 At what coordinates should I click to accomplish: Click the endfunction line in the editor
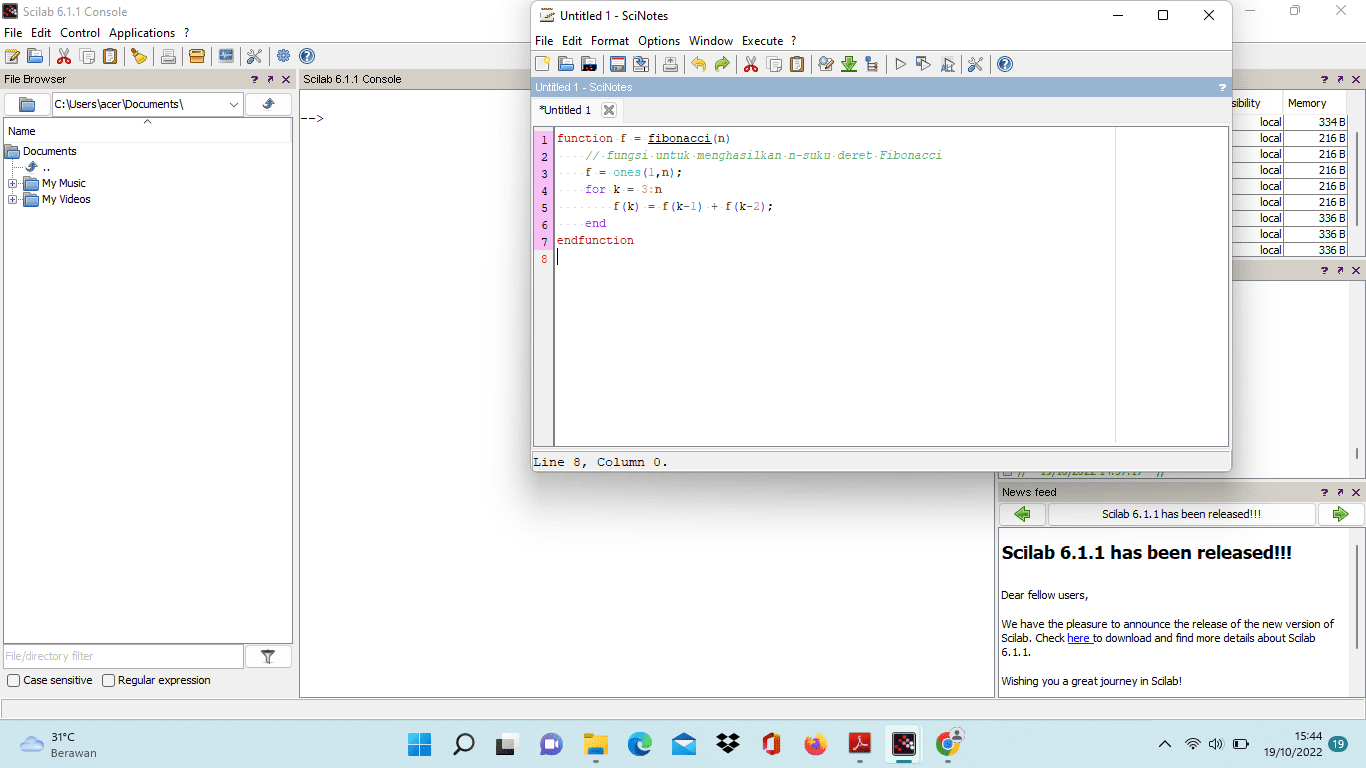595,241
